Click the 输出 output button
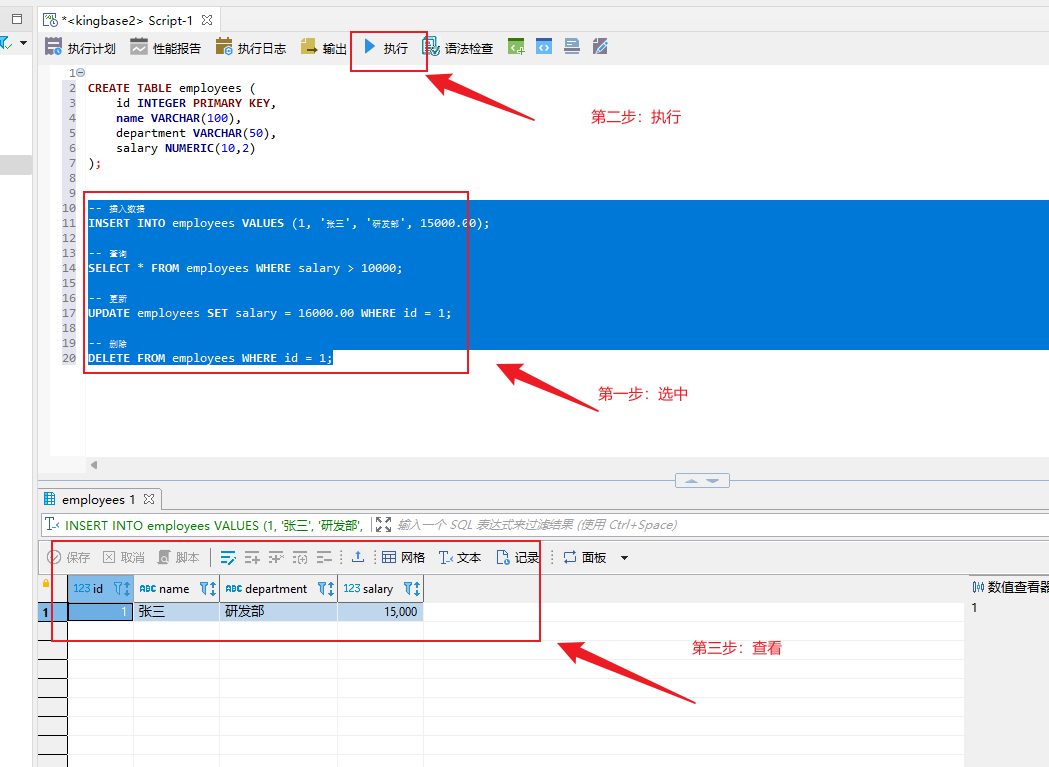 pyautogui.click(x=324, y=48)
